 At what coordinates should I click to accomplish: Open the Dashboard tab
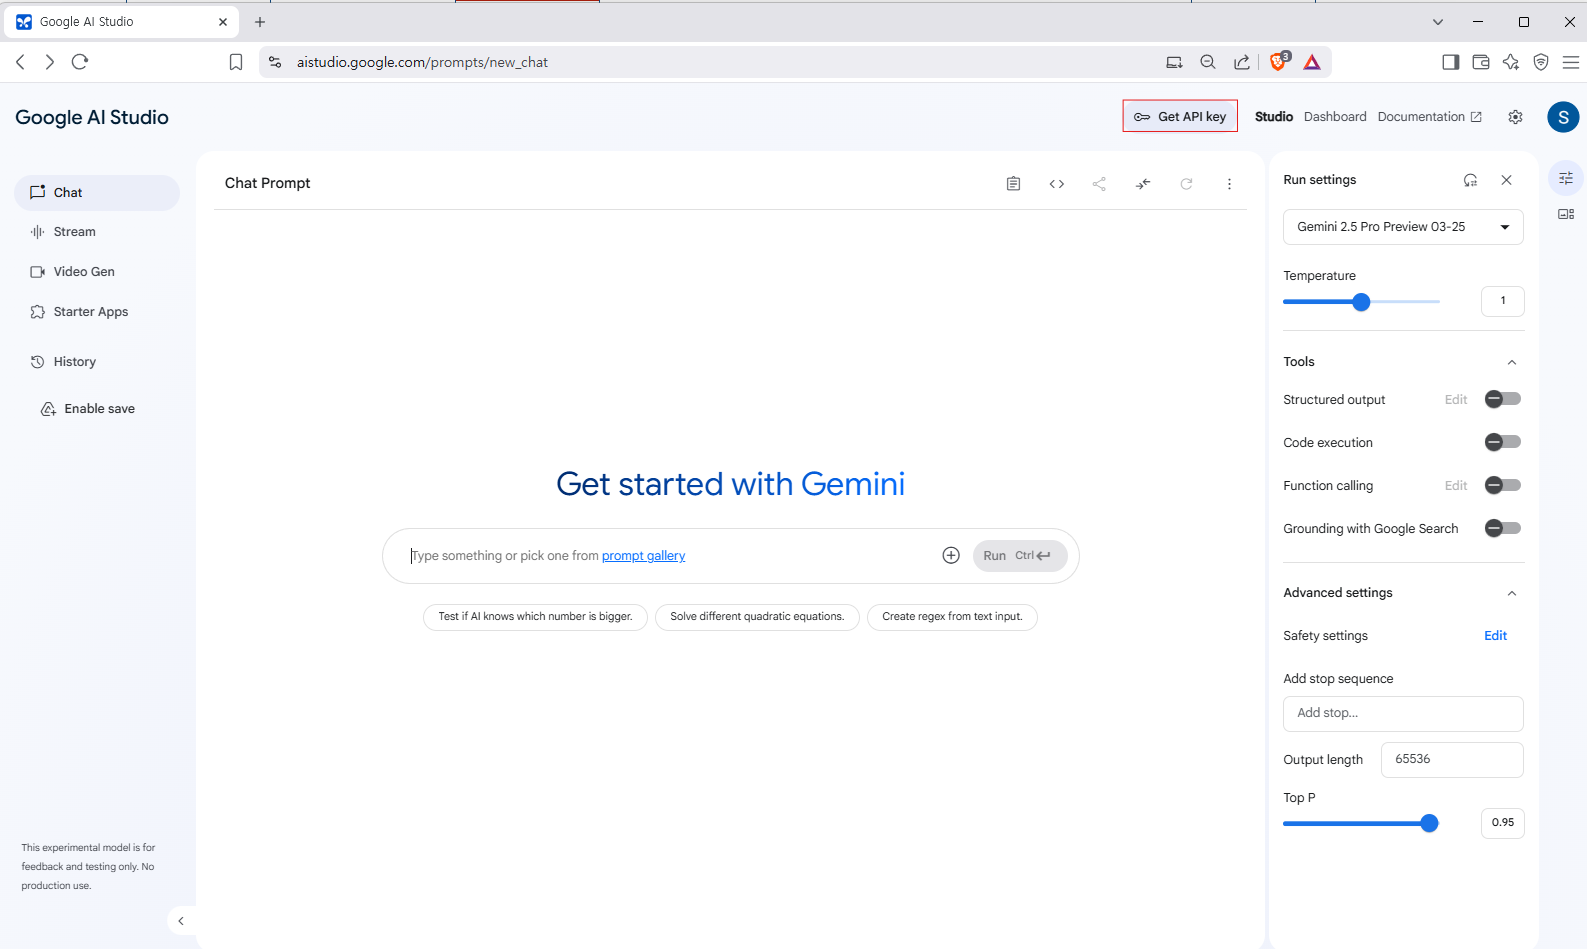coord(1335,117)
